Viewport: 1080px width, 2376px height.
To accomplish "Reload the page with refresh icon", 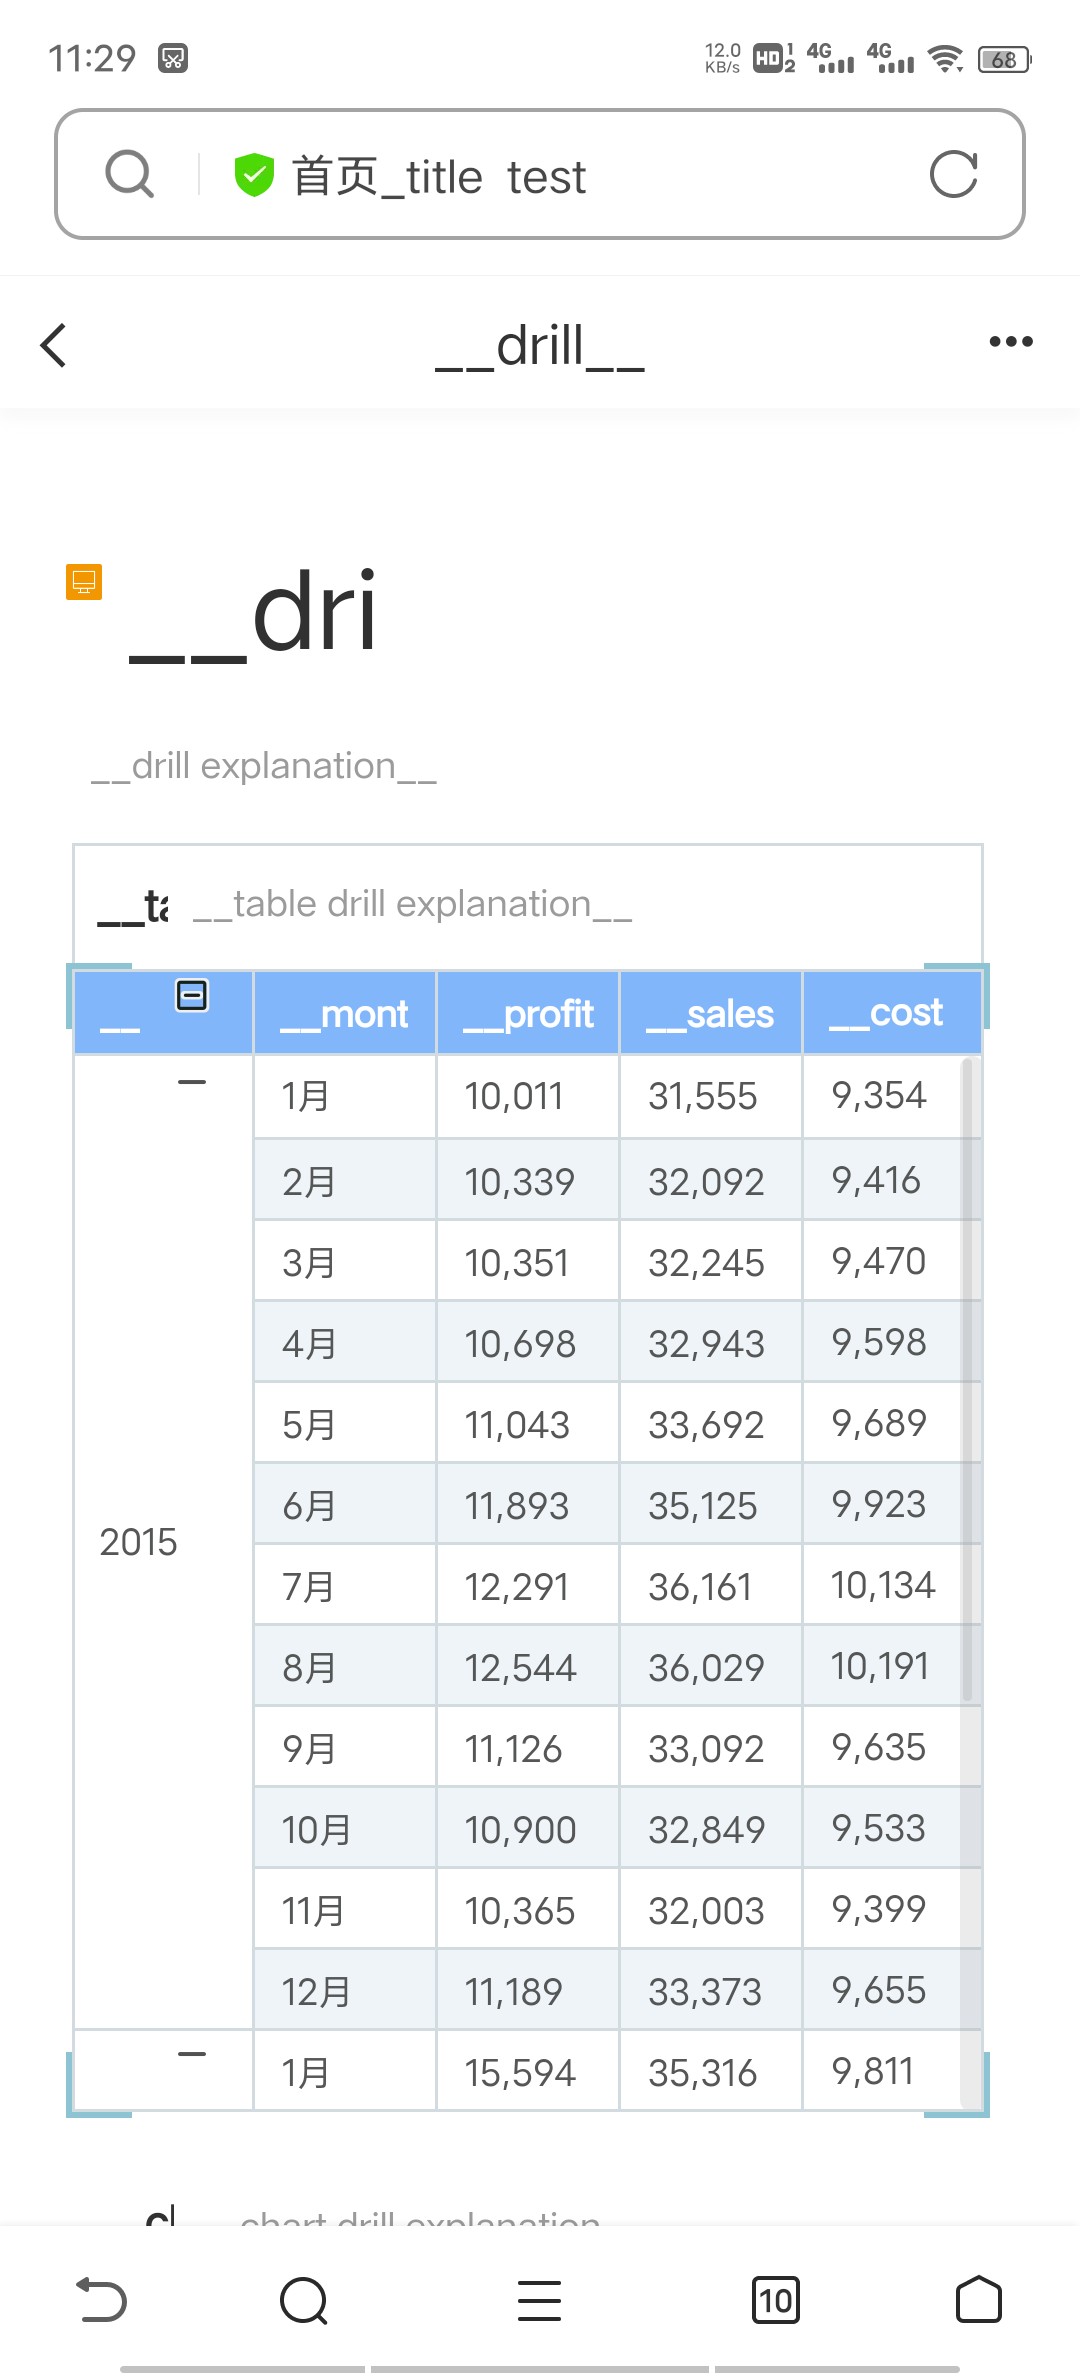I will (x=953, y=175).
